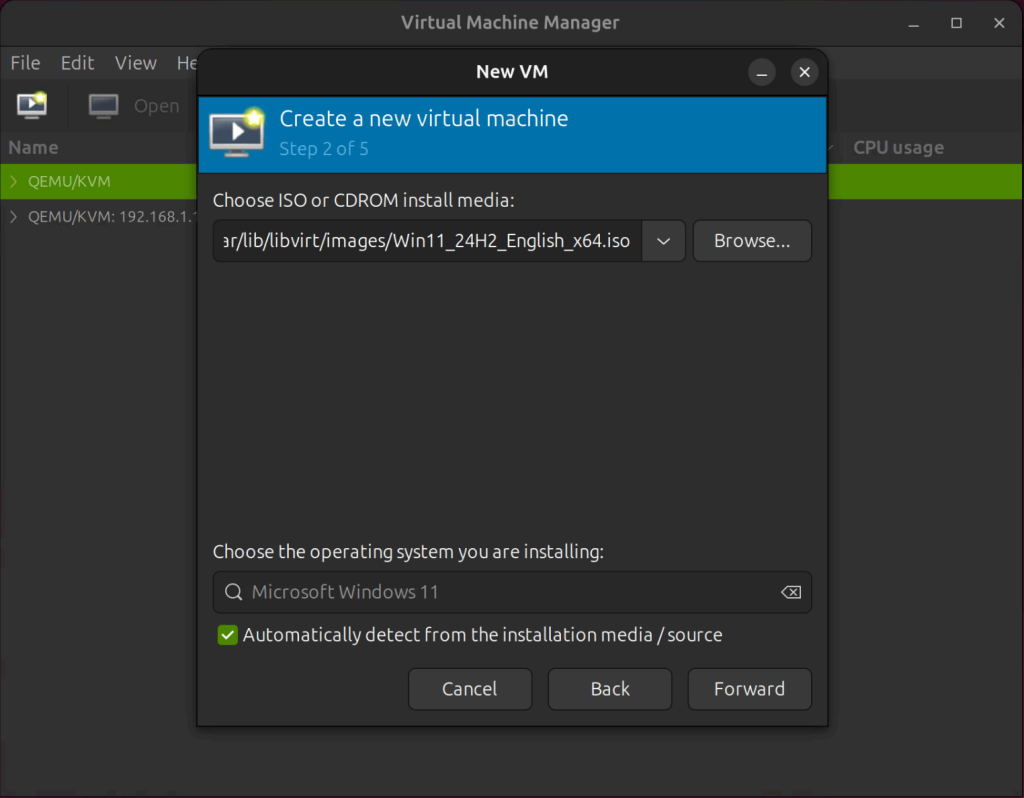Click the wizard header virtual machine icon
1024x798 pixels.
[237, 133]
